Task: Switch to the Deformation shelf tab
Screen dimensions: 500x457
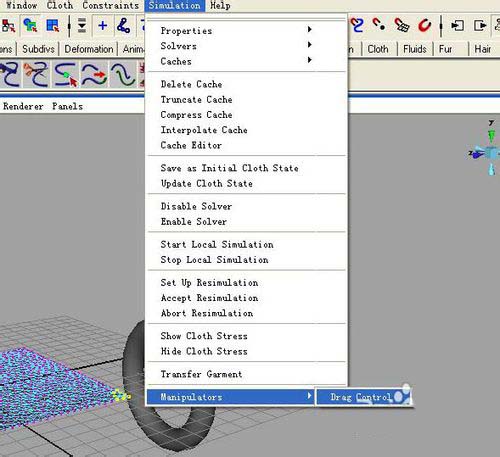Action: tap(89, 49)
